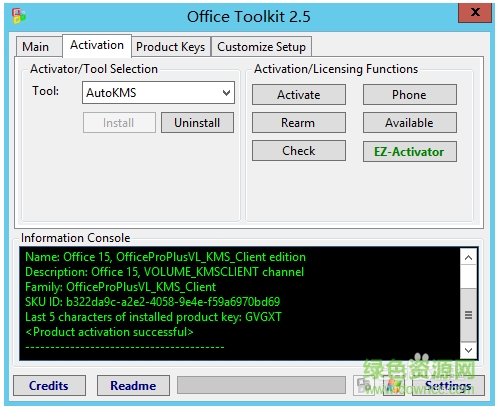Open the Readme

[133, 386]
